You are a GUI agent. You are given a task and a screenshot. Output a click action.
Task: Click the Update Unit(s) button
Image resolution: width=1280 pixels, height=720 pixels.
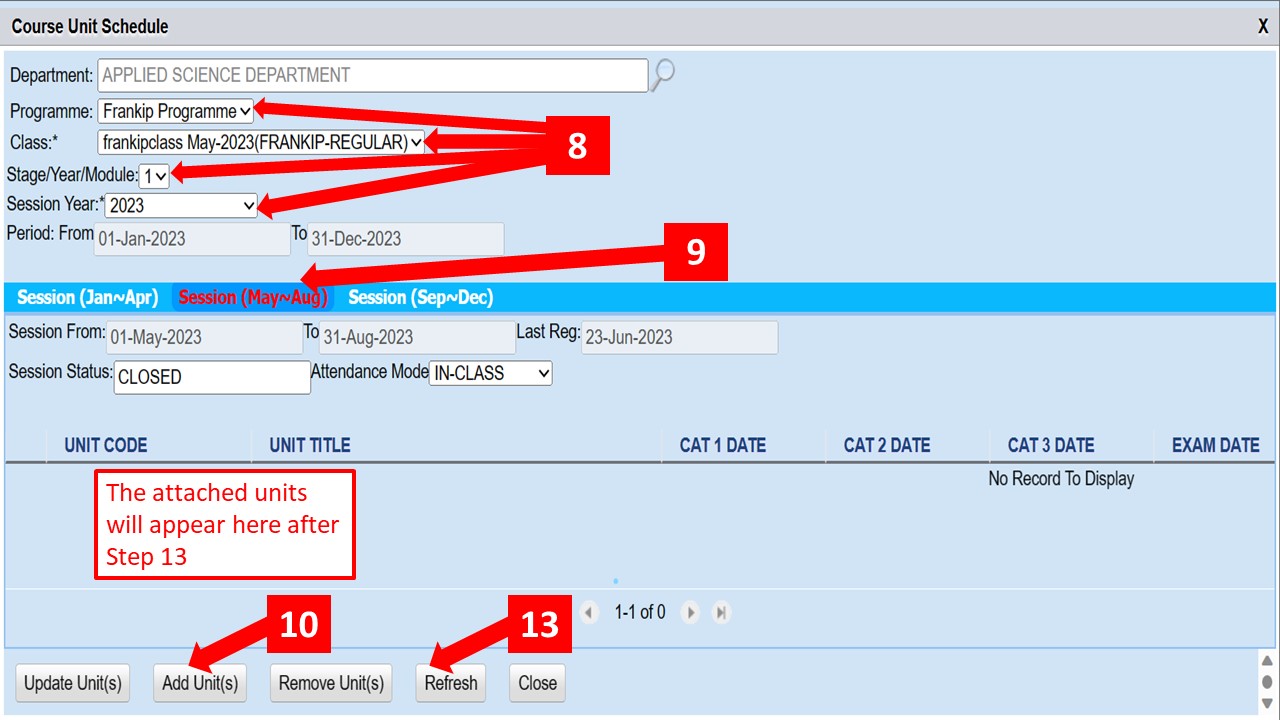pos(73,683)
